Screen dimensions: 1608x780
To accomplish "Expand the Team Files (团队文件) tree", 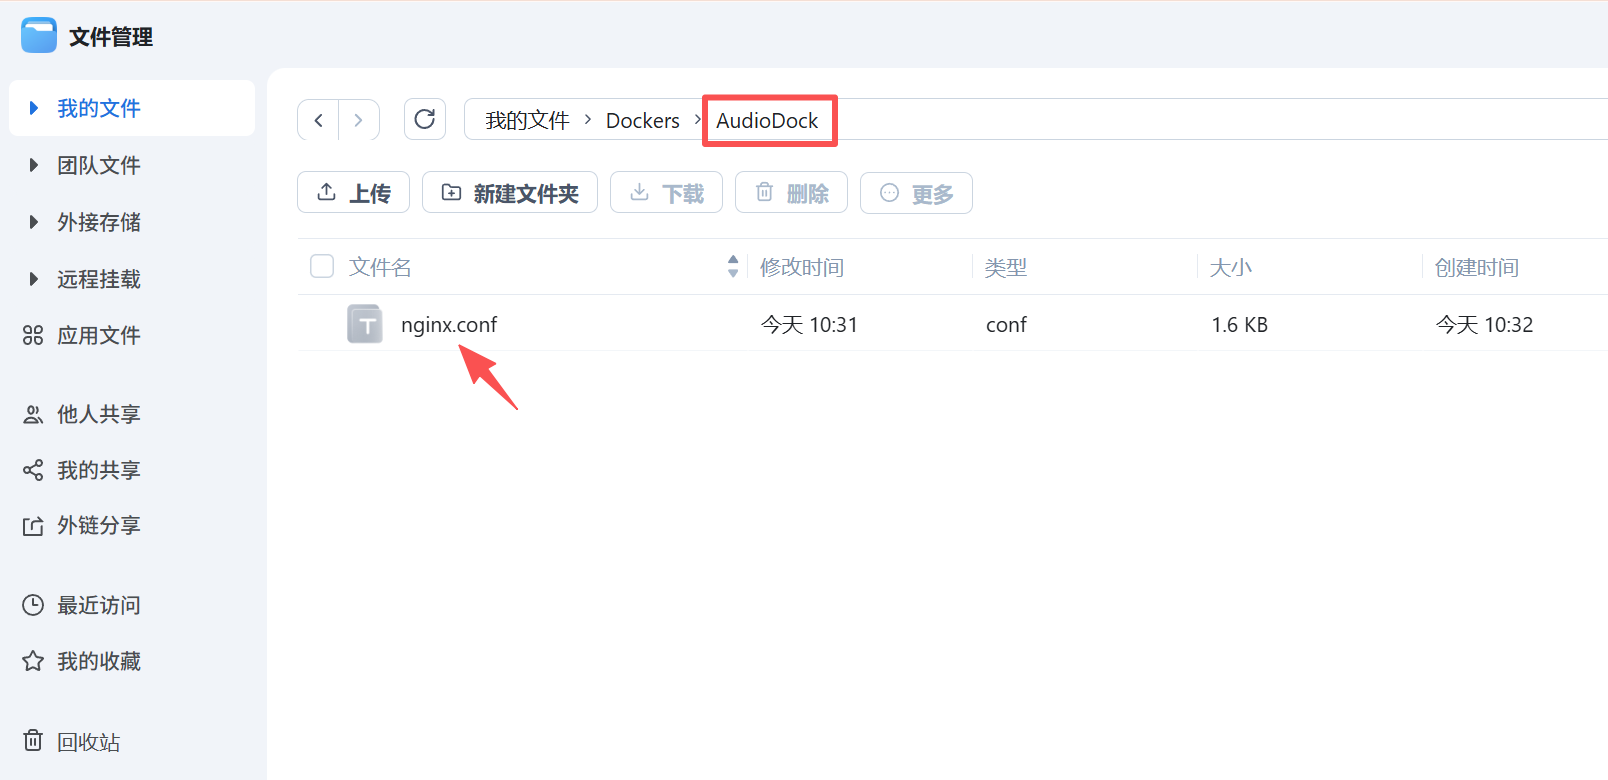I will [x=34, y=165].
